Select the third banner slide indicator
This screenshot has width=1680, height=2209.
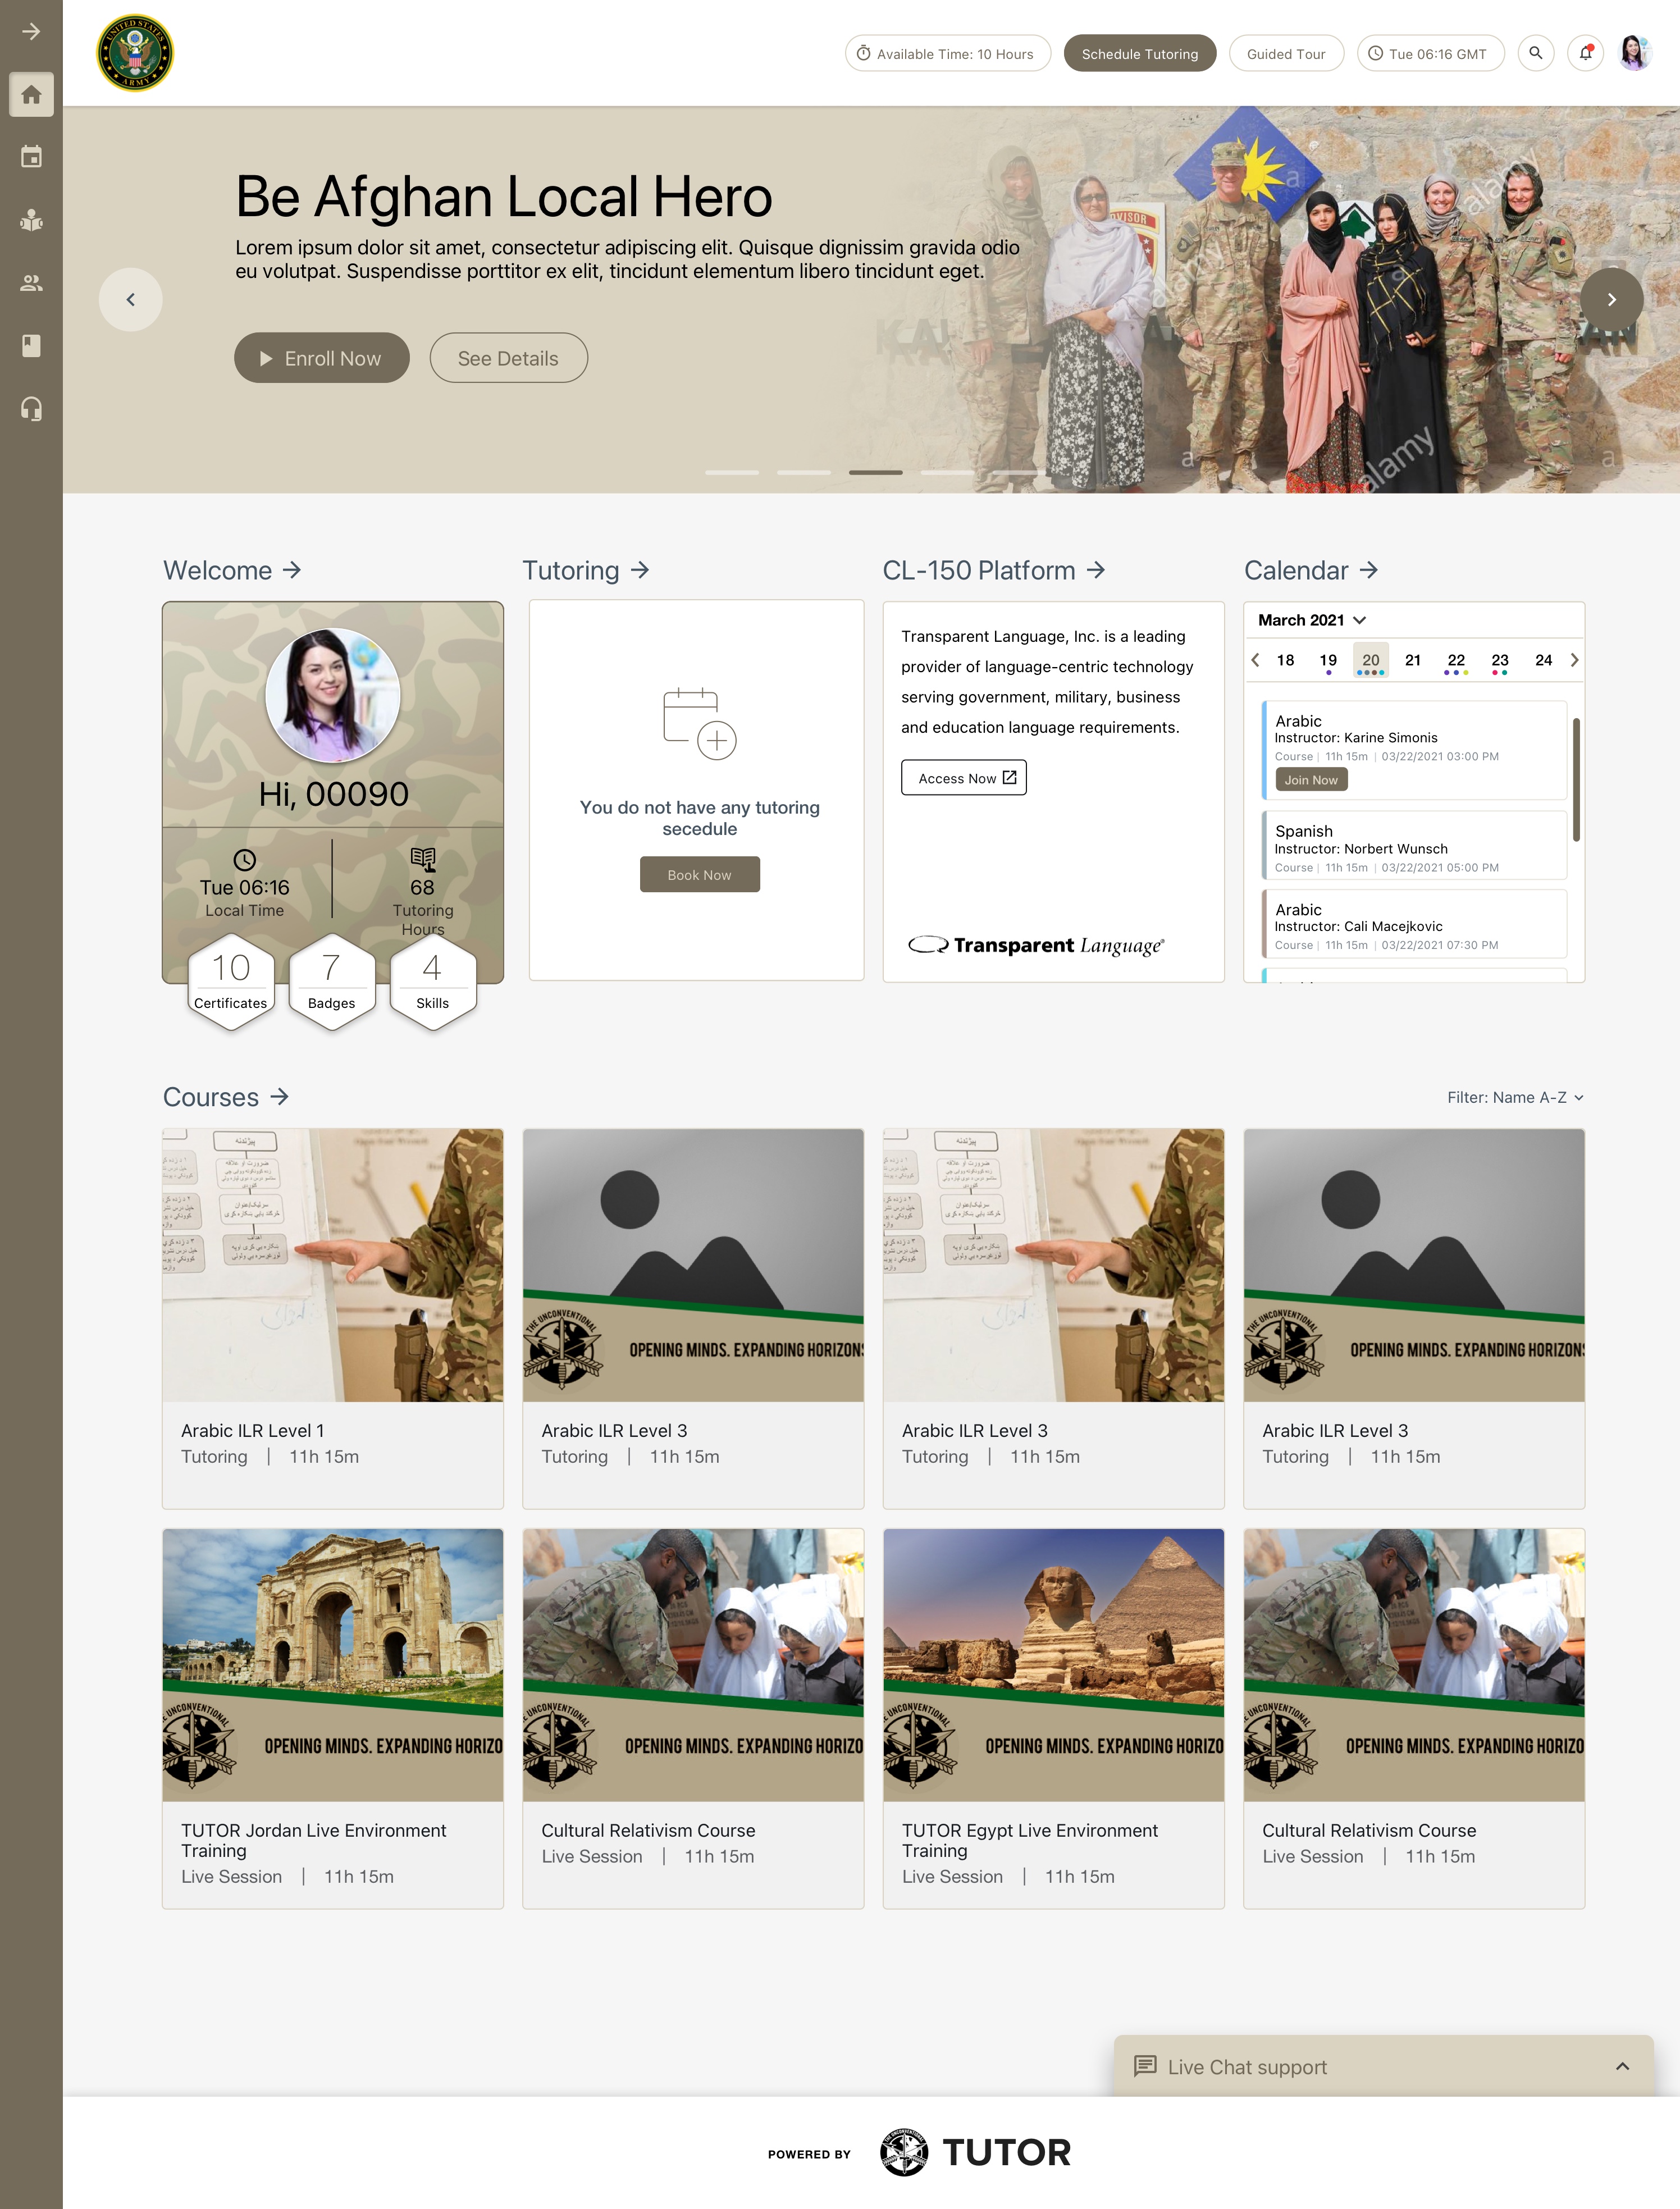(x=876, y=472)
